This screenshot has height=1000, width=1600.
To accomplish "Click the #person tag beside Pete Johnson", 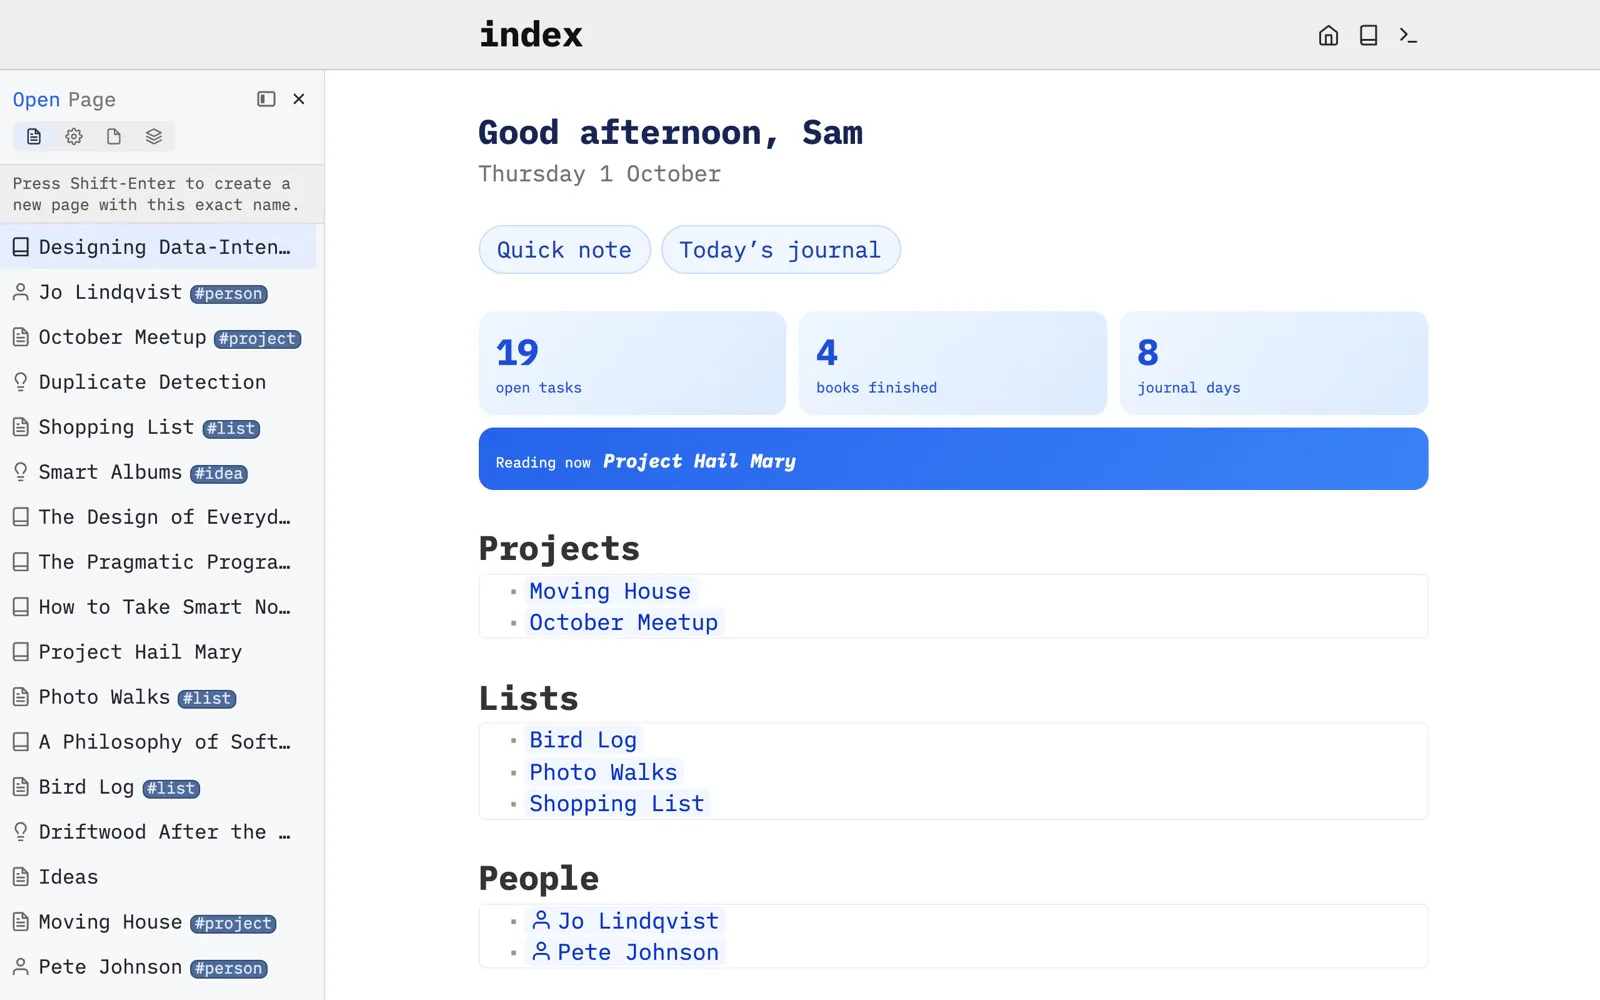I will [x=229, y=969].
